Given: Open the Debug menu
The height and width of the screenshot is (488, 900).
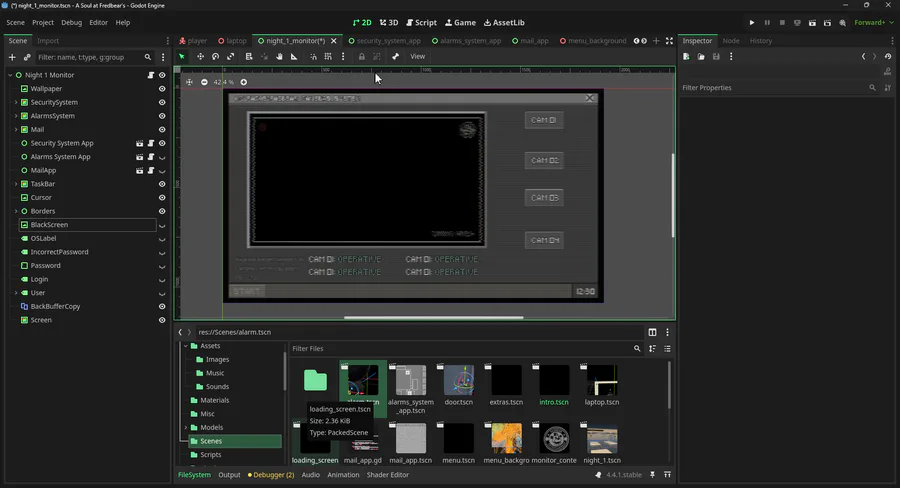Looking at the screenshot, I should coord(71,22).
